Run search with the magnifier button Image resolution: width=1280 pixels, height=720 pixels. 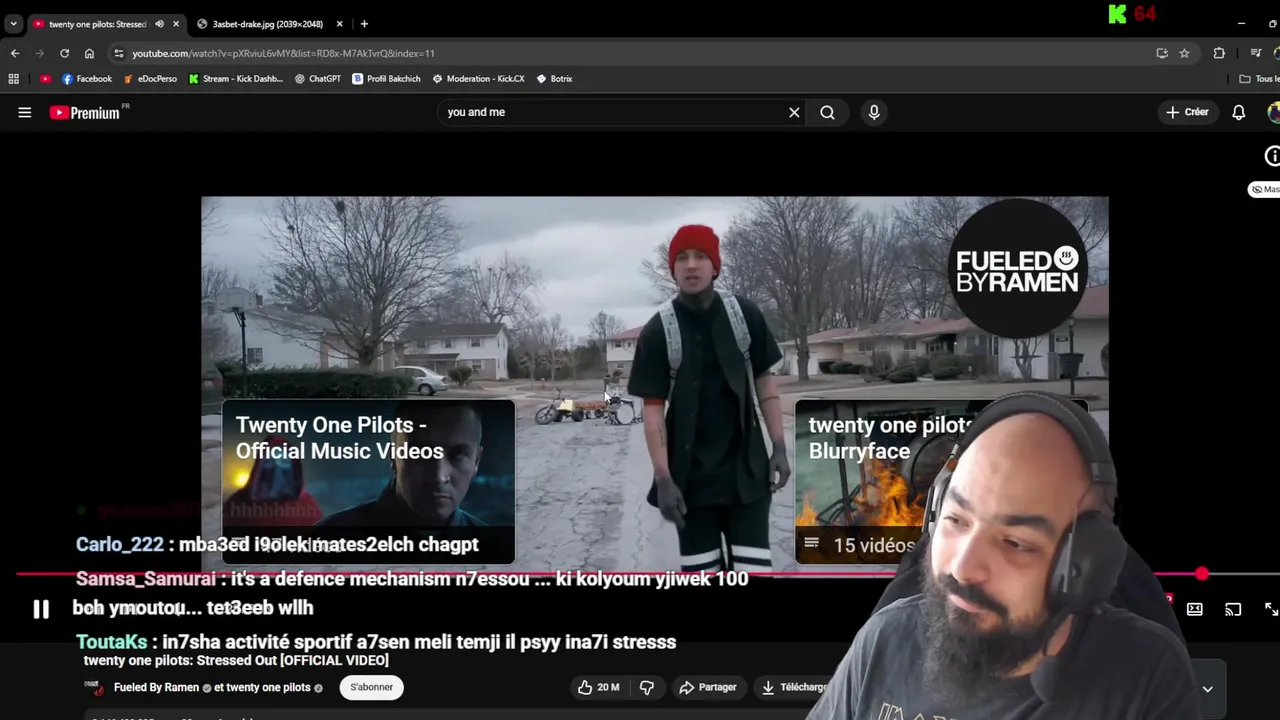click(x=827, y=112)
